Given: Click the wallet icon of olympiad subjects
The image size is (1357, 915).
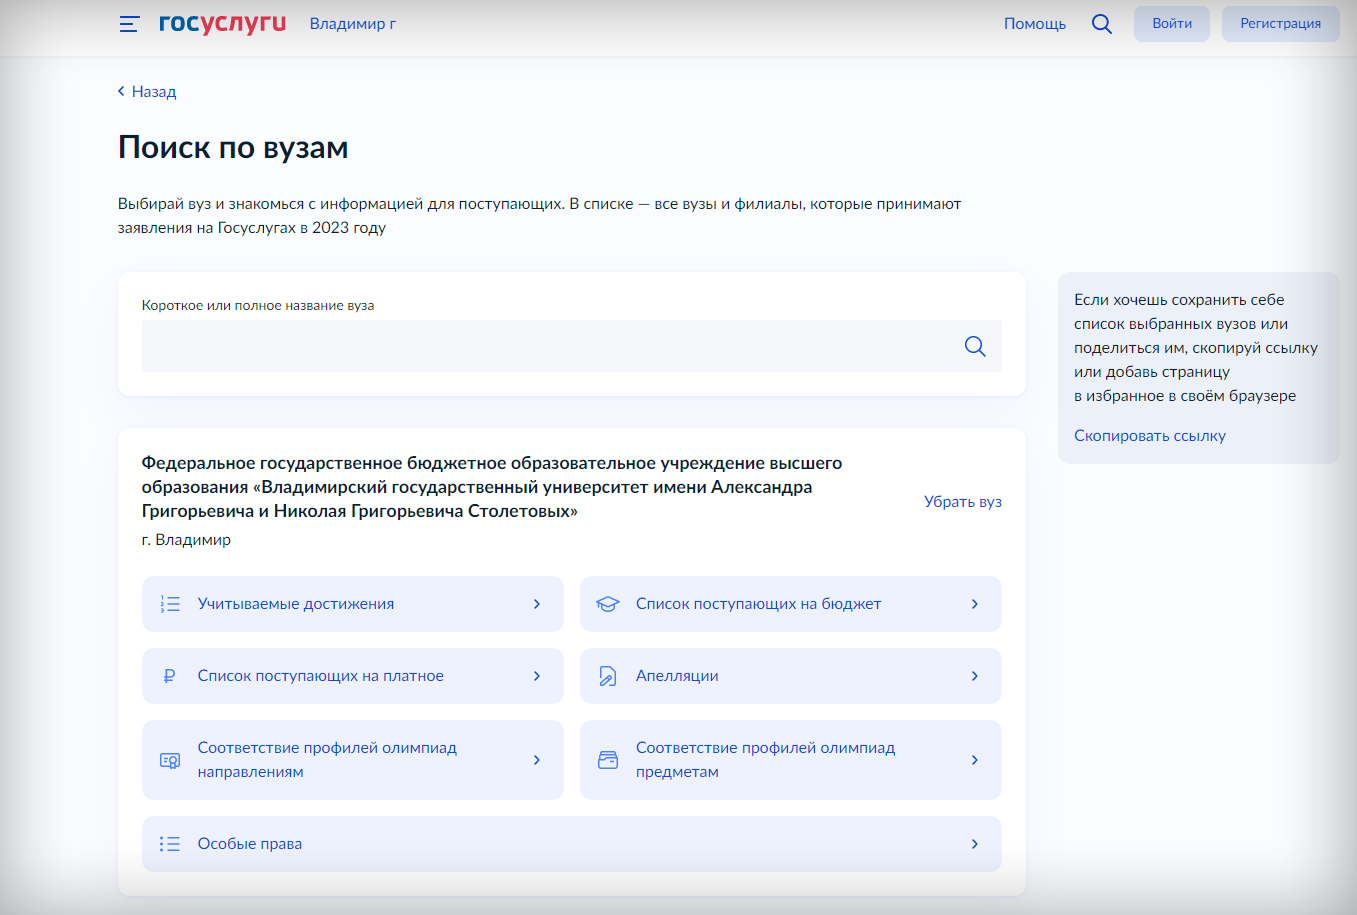Looking at the screenshot, I should 608,760.
